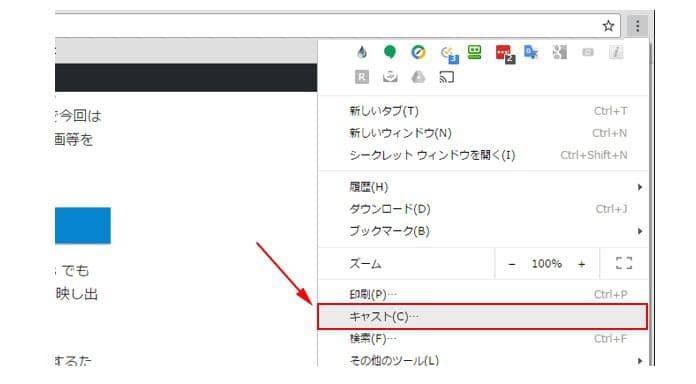The width and height of the screenshot is (696, 384).
Task: Open シークレット ウィンドウを開く(I)
Action: [483, 155]
